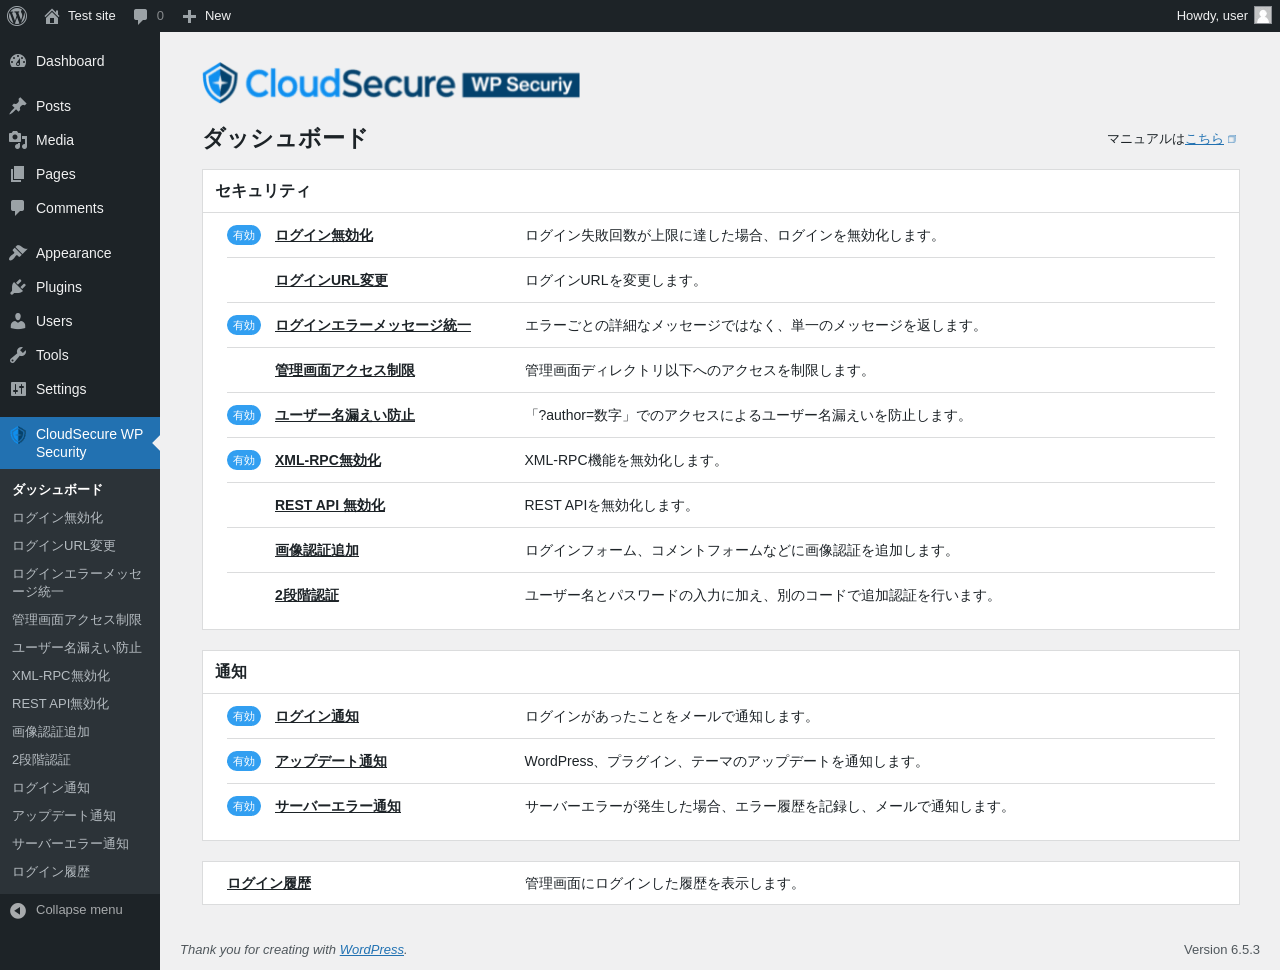Click the Tools wrench icon

coord(18,355)
